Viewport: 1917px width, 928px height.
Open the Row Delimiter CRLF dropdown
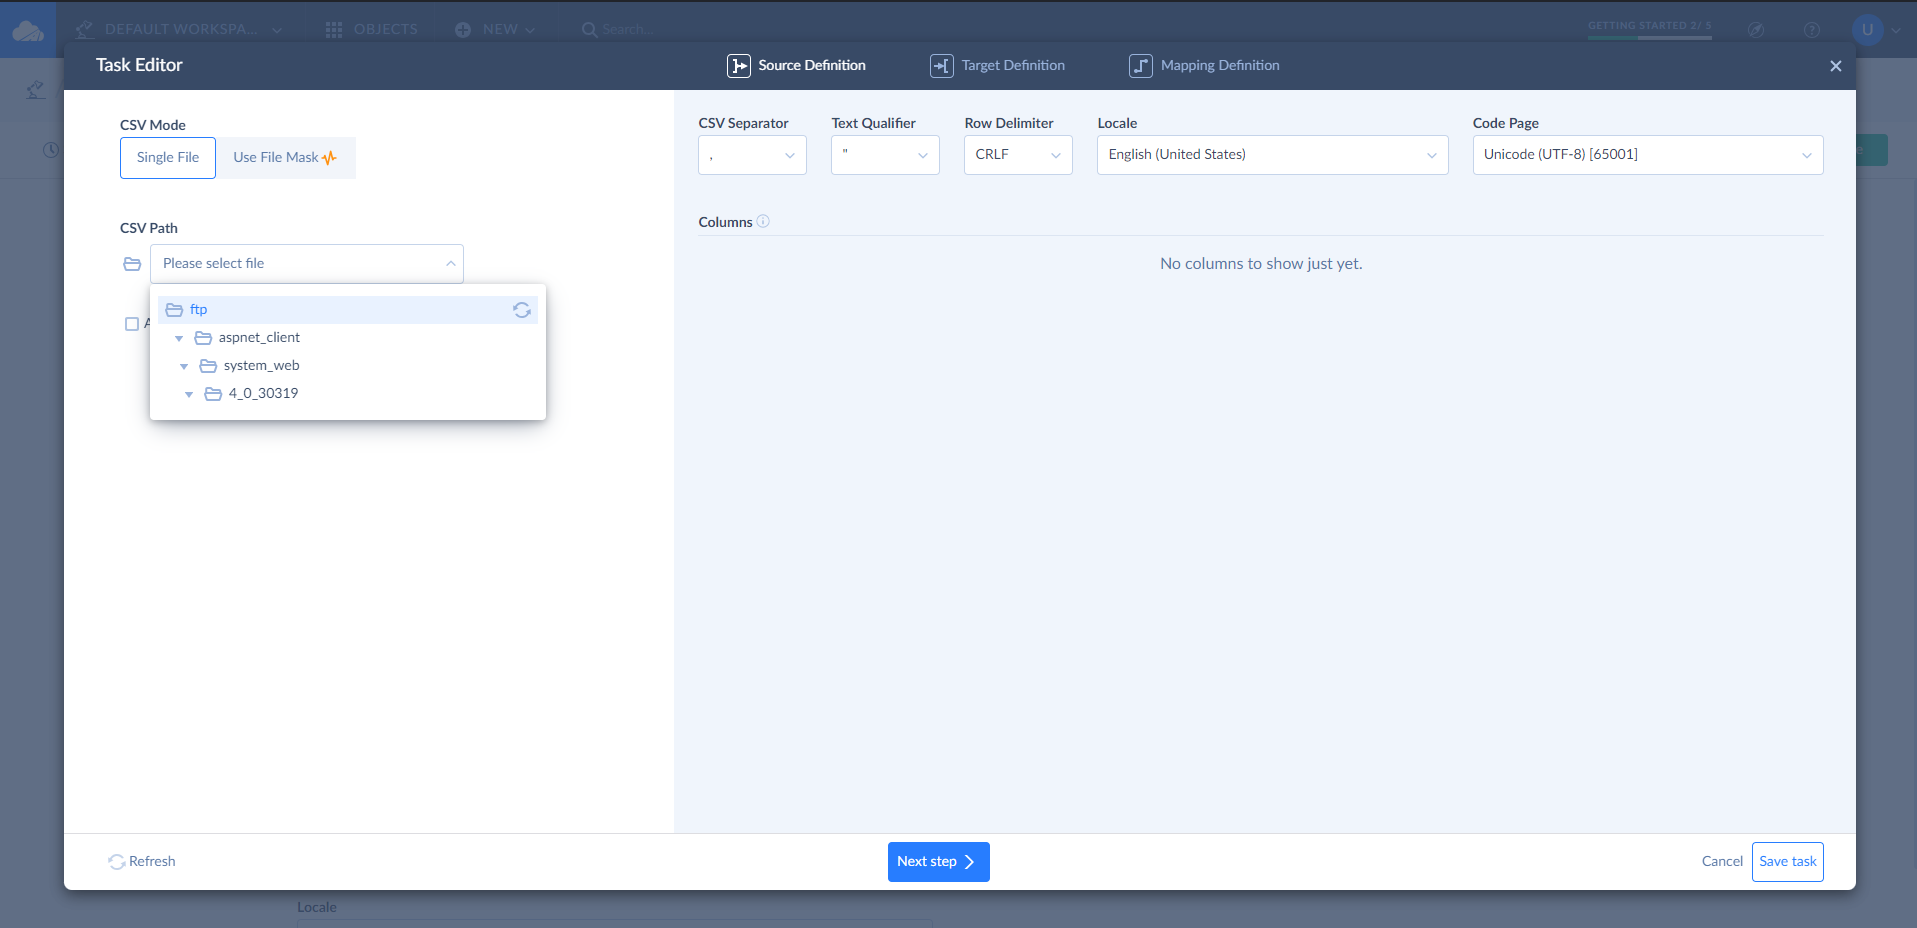click(1018, 155)
